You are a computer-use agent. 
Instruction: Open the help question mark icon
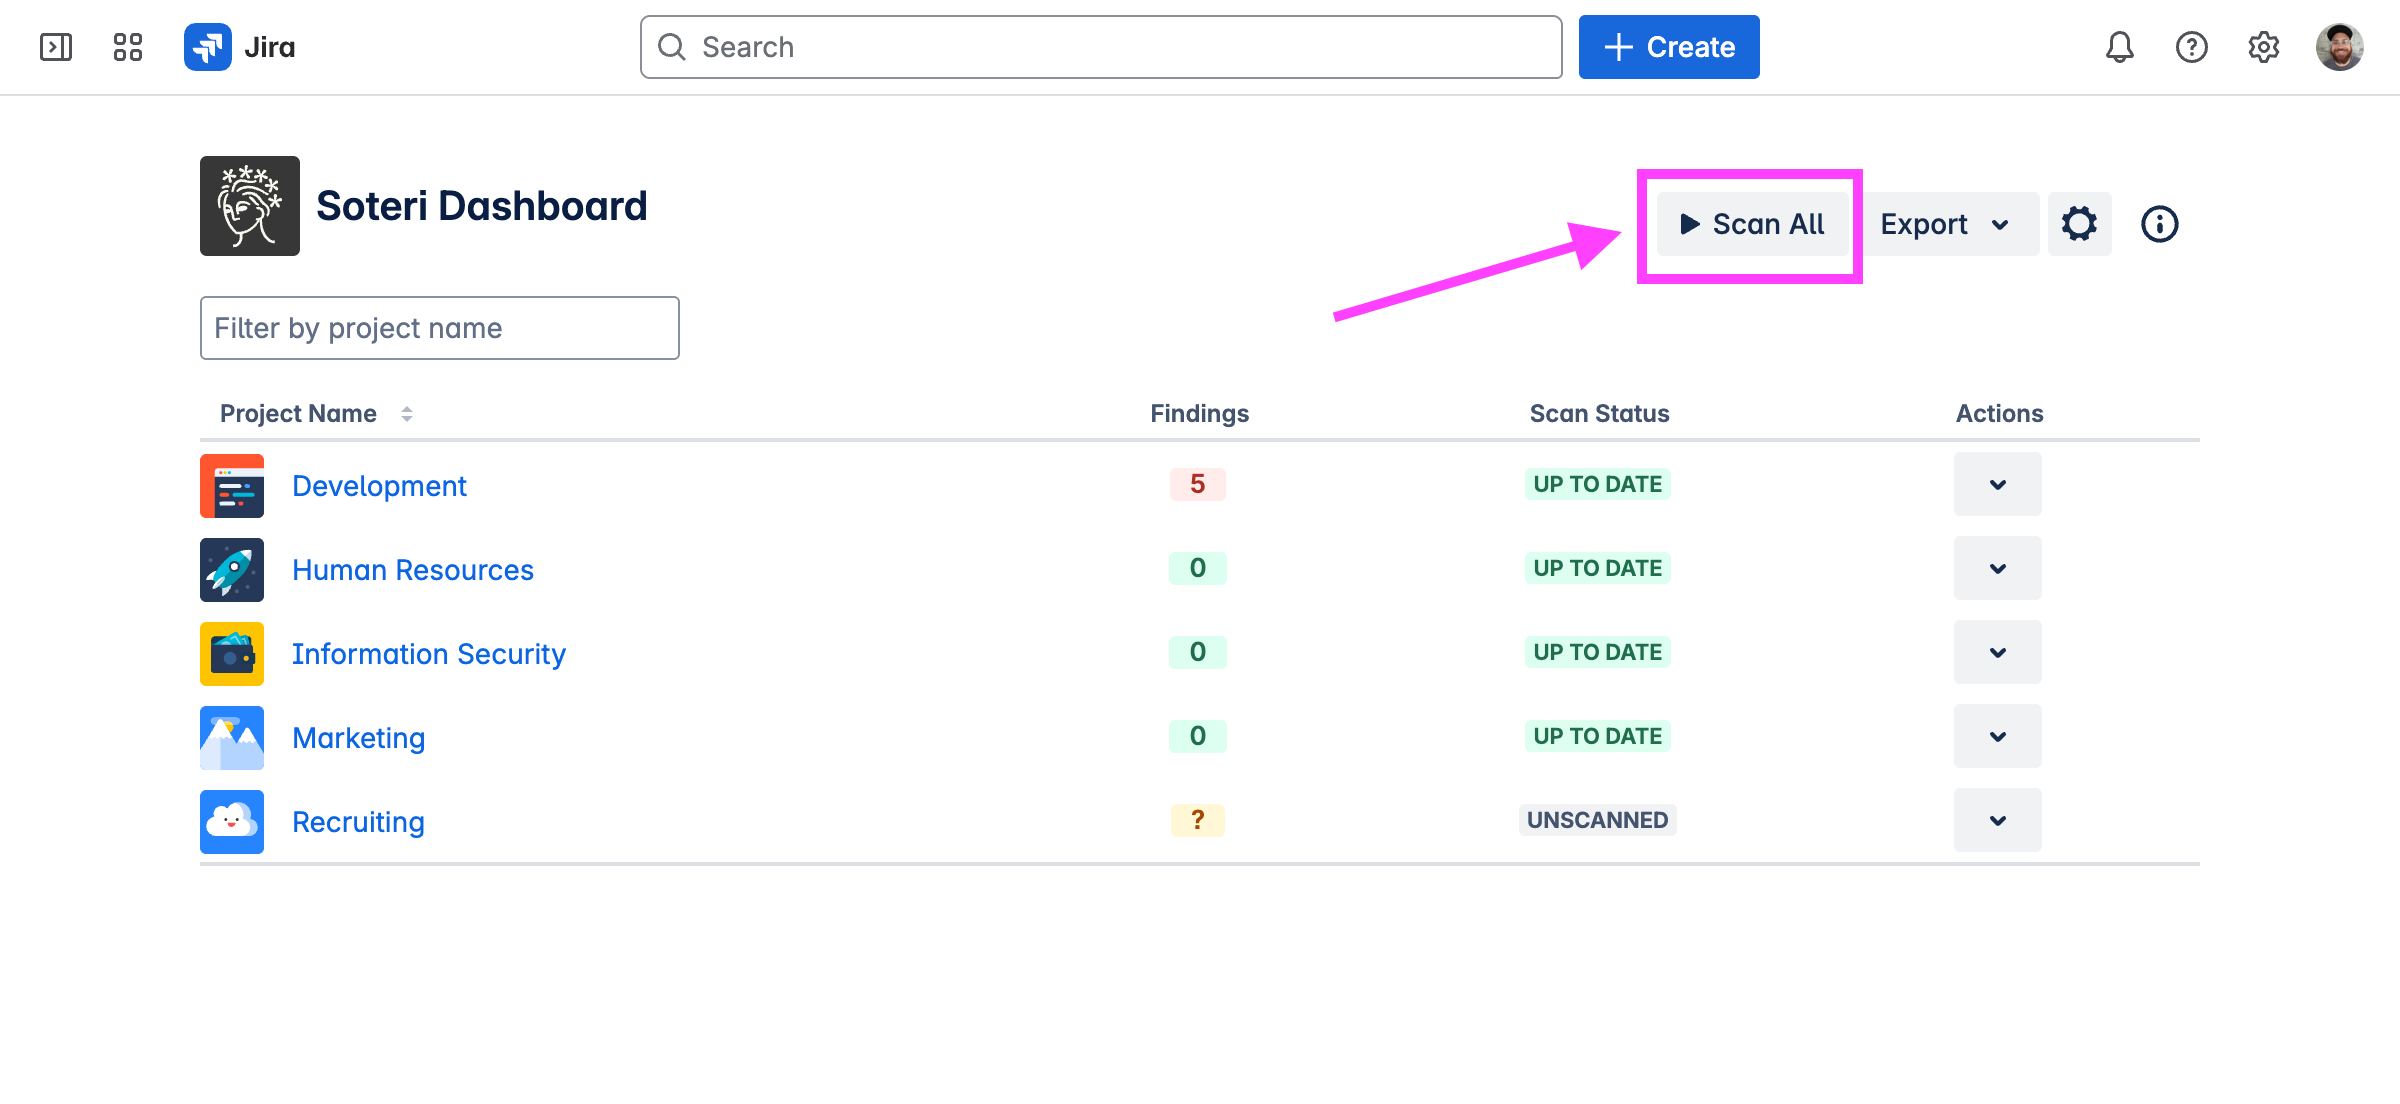(2191, 47)
